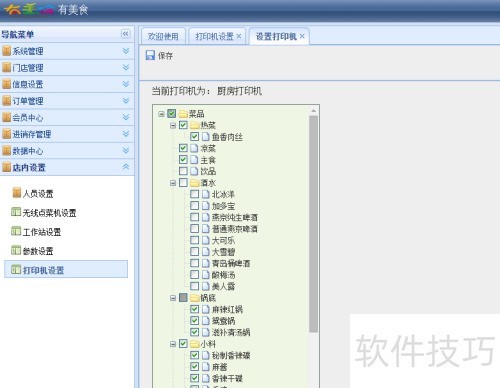Collapse the 店内设置 section chevron
Image resolution: width=500 pixels, height=388 pixels.
click(x=126, y=167)
